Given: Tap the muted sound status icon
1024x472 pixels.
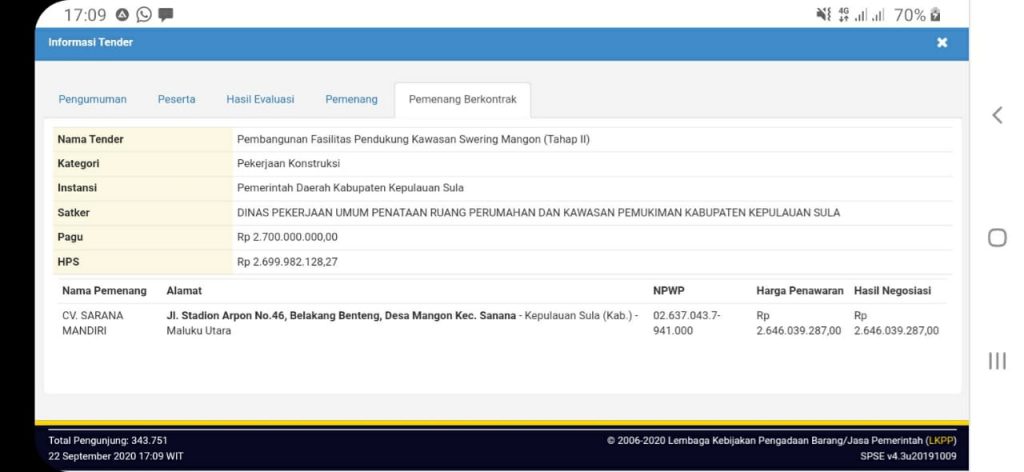Looking at the screenshot, I should [x=824, y=14].
